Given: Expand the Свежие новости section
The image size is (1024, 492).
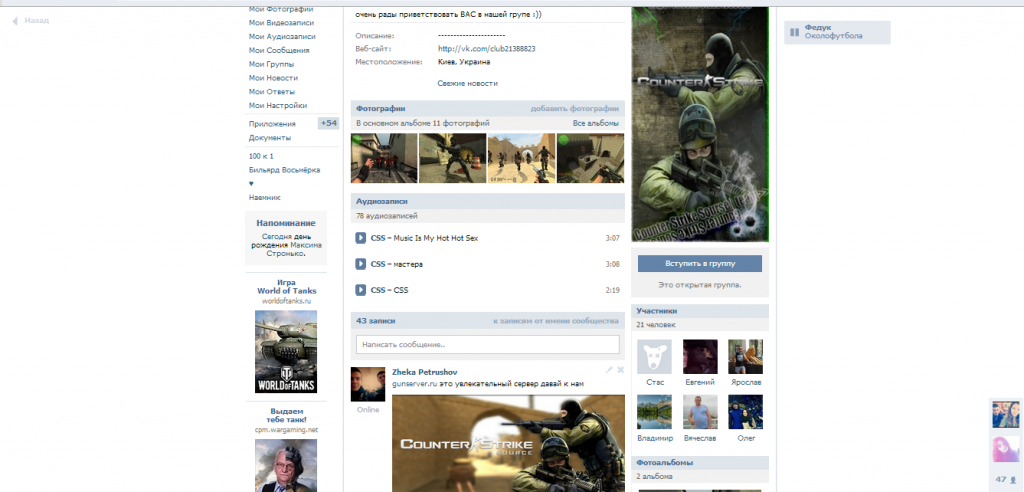Looking at the screenshot, I should tap(467, 83).
